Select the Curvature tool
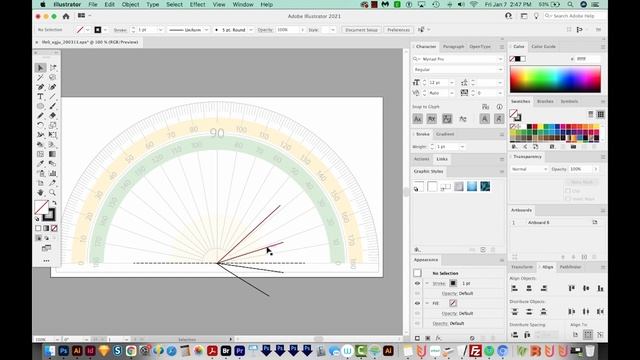This screenshot has width=640, height=360. [x=53, y=87]
